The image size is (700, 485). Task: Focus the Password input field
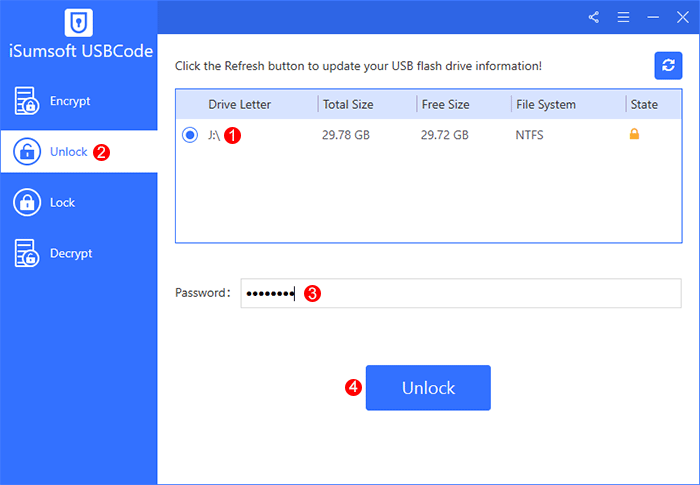coord(461,293)
